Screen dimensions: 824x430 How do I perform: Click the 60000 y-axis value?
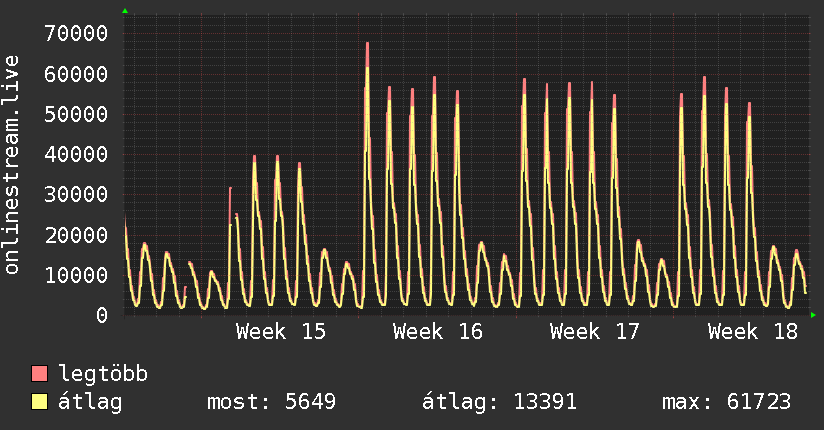click(76, 74)
